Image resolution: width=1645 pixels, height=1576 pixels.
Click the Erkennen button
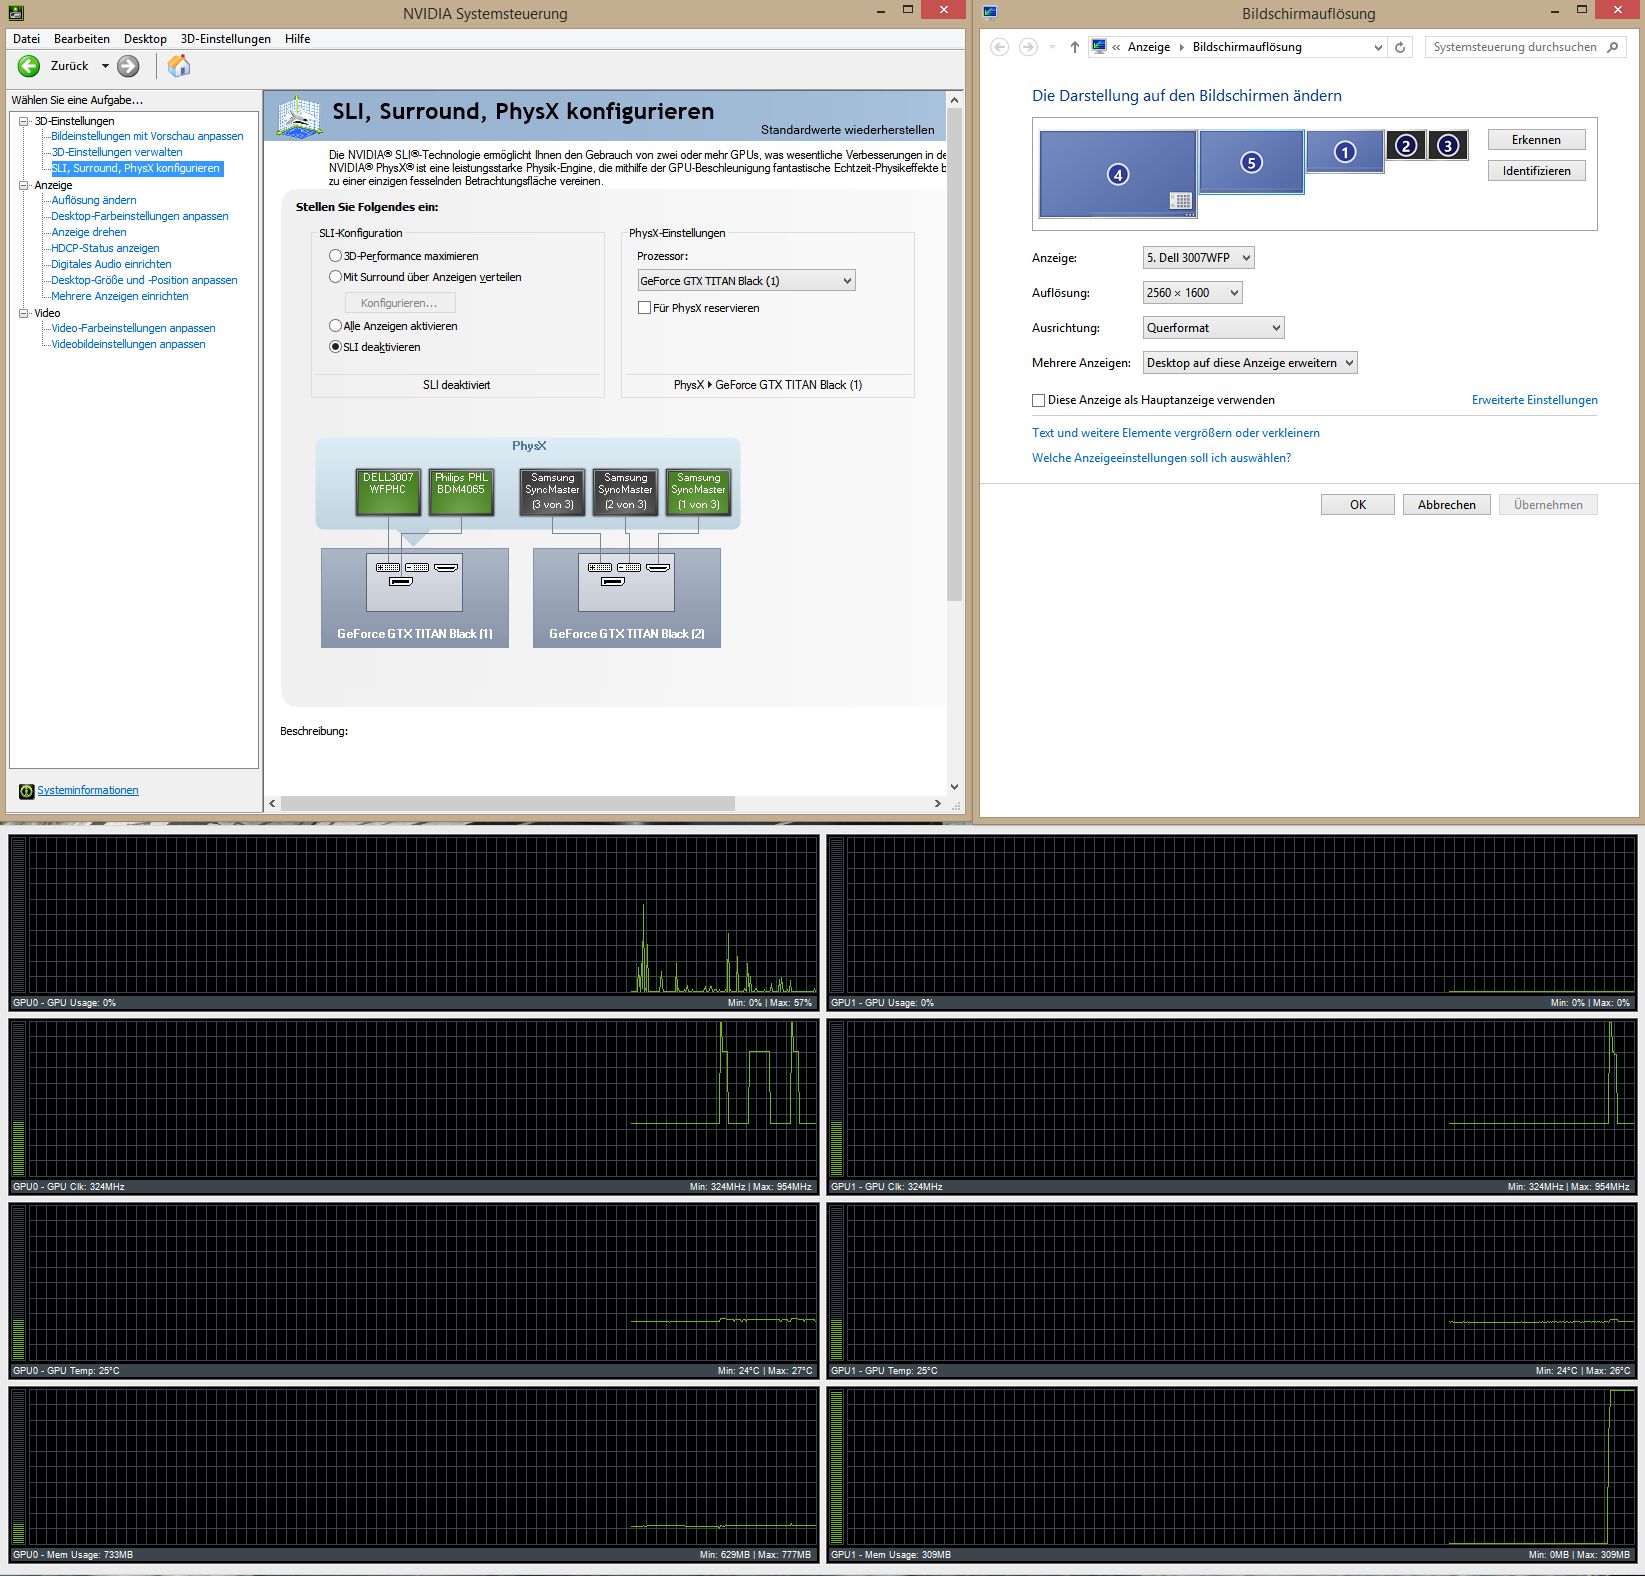[1536, 139]
